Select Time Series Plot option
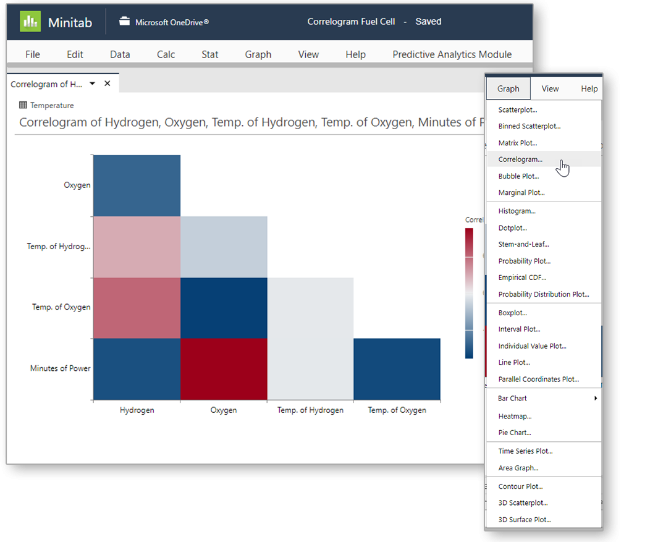The width and height of the screenshot is (658, 542). point(525,451)
